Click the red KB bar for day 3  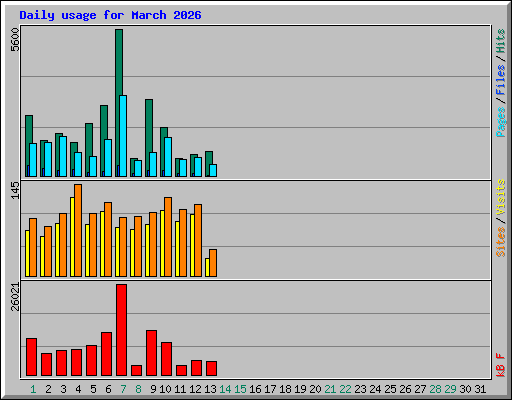click(x=61, y=363)
